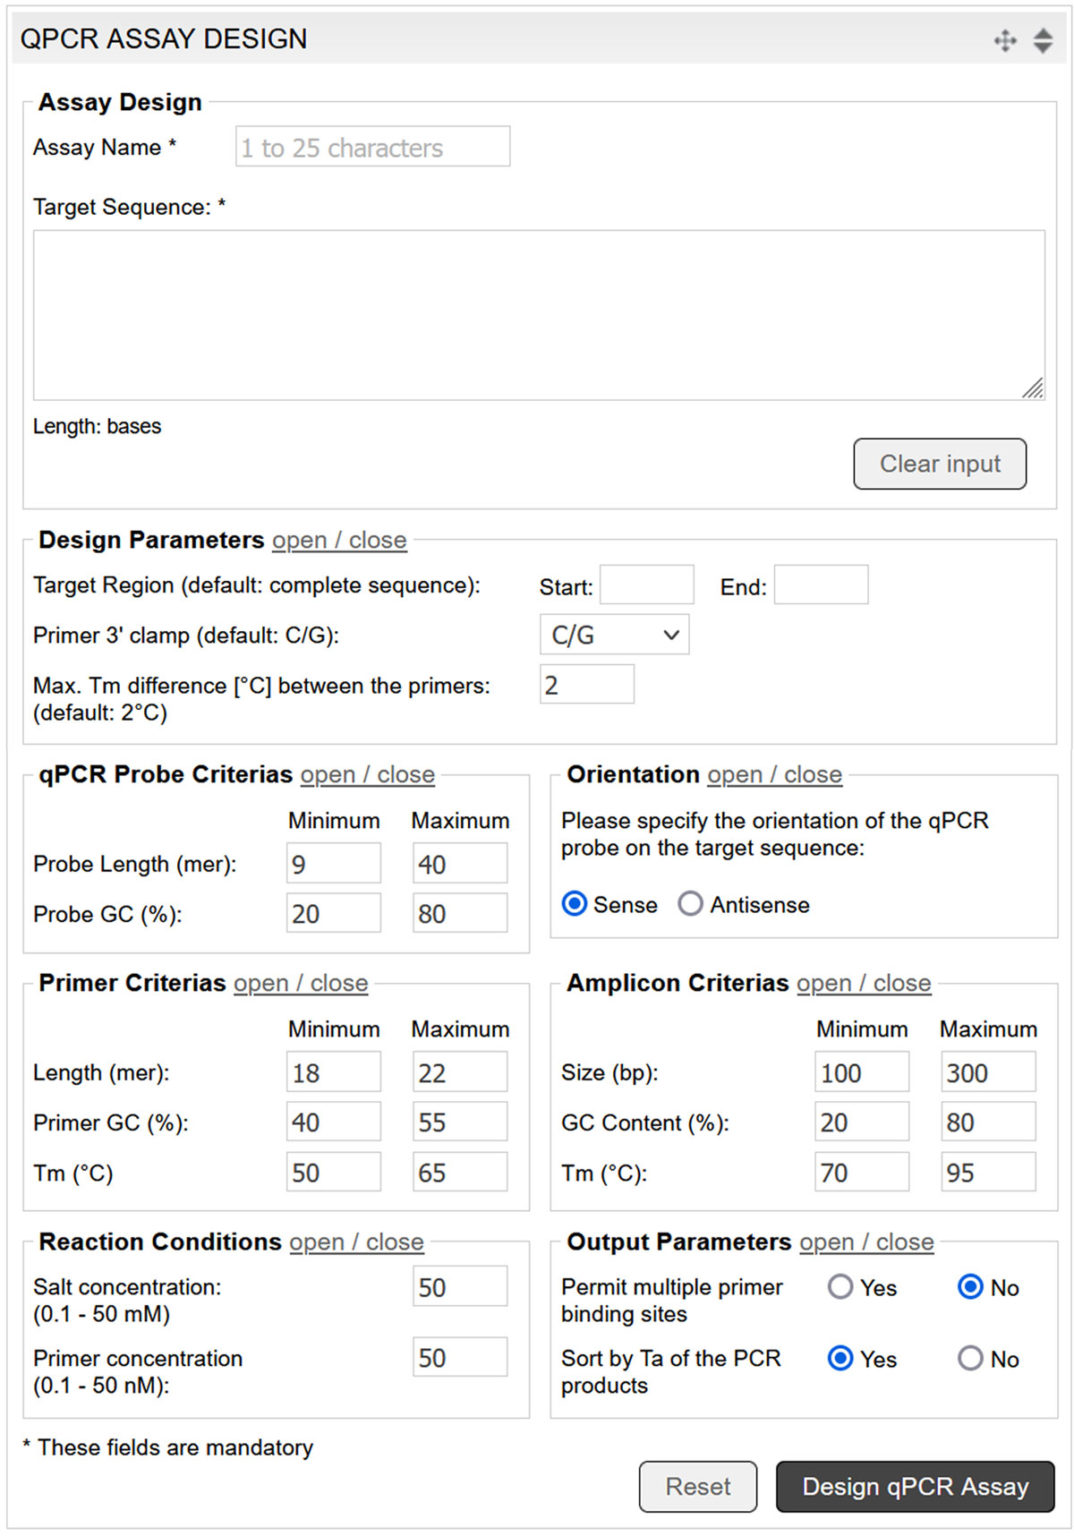
Task: Click the collapse panel arrows icon
Action: point(1041,39)
